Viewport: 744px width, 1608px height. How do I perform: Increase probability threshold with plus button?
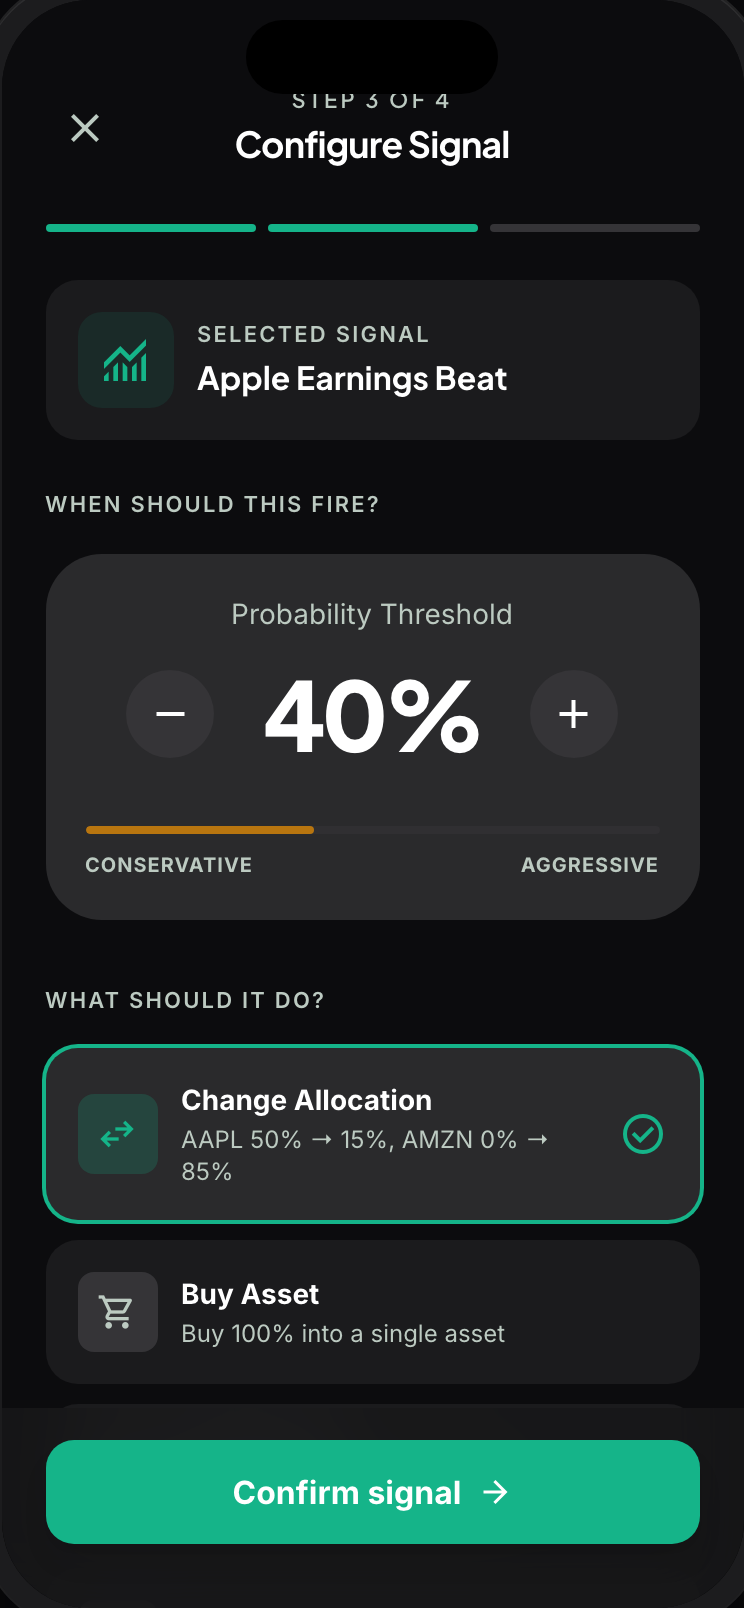click(x=573, y=714)
